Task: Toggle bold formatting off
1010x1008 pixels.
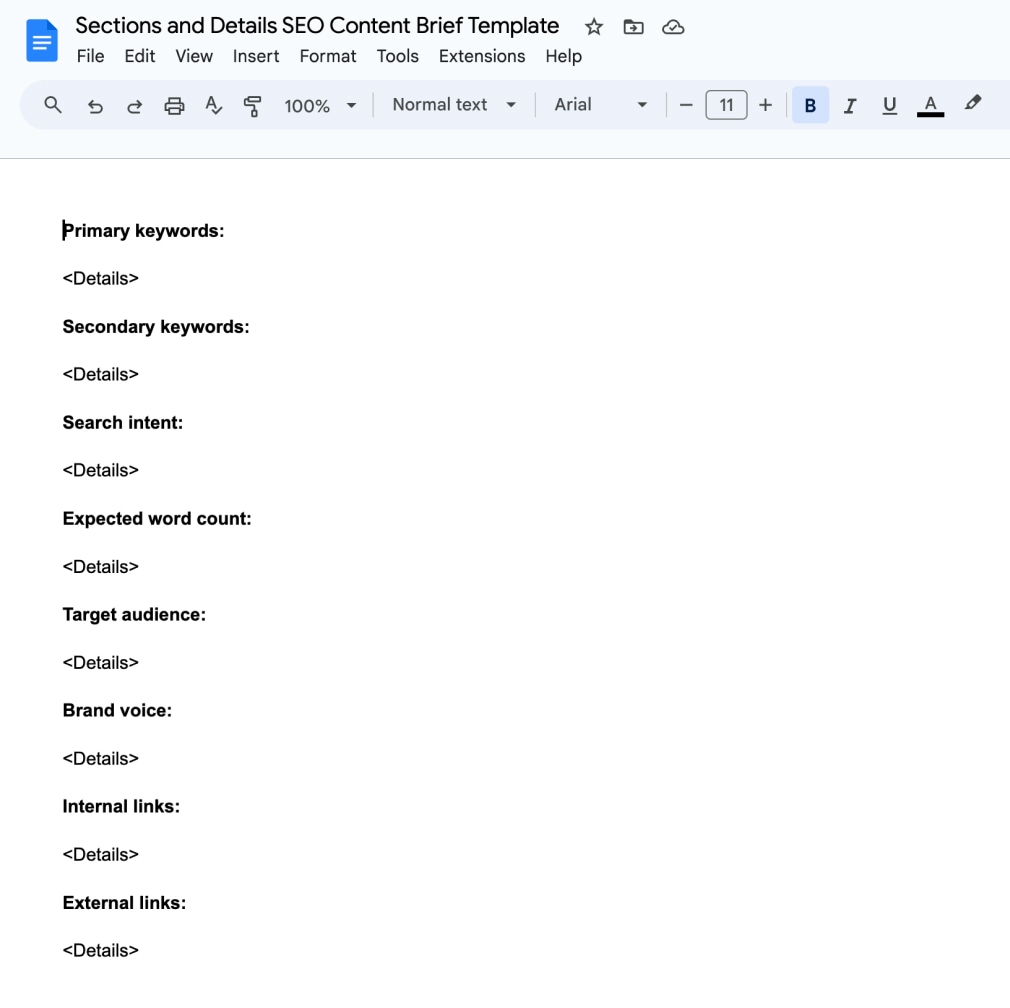Action: [810, 104]
